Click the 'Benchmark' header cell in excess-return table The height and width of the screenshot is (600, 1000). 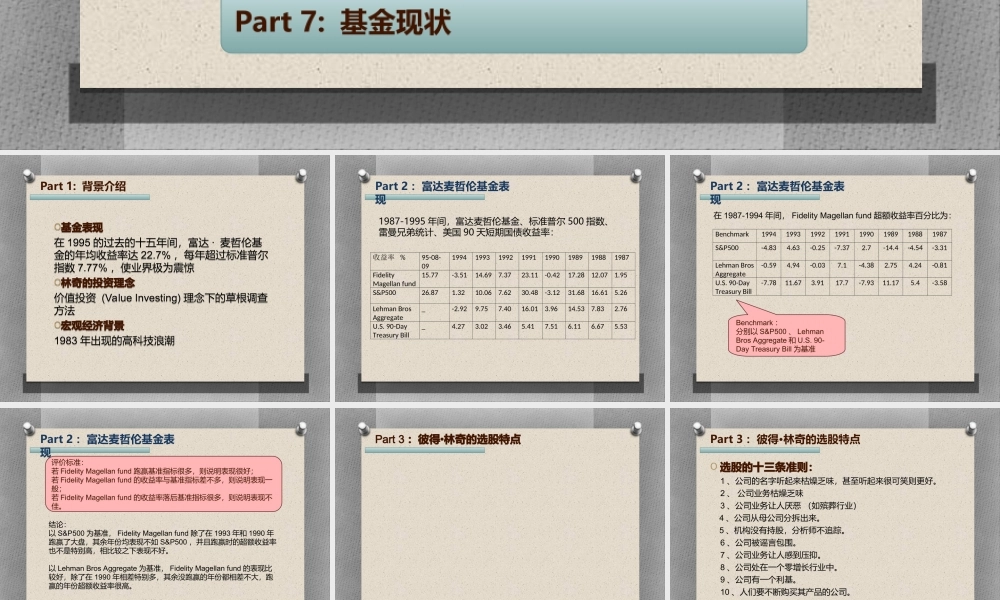[732, 235]
